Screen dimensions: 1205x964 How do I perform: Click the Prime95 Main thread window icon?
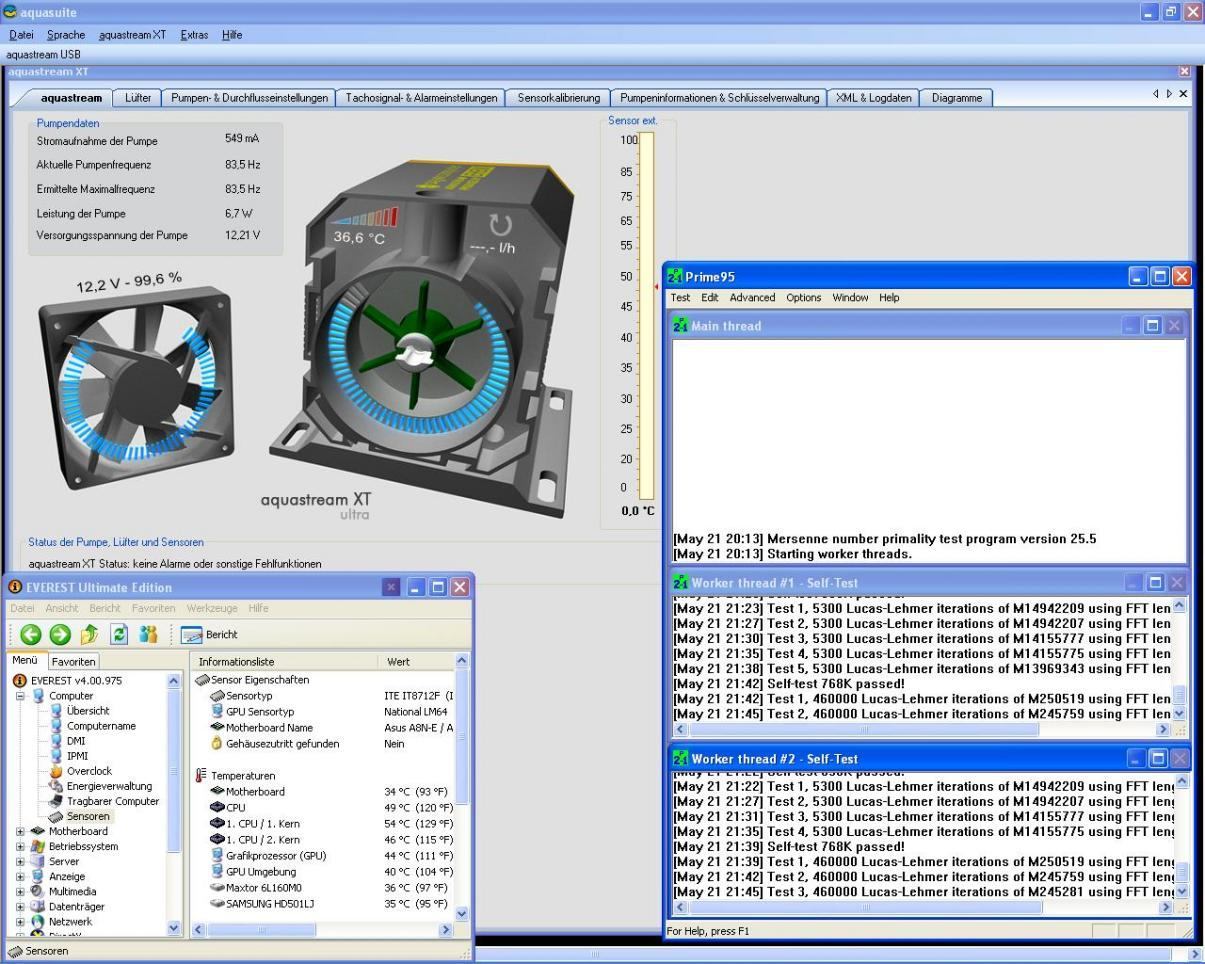(x=681, y=326)
